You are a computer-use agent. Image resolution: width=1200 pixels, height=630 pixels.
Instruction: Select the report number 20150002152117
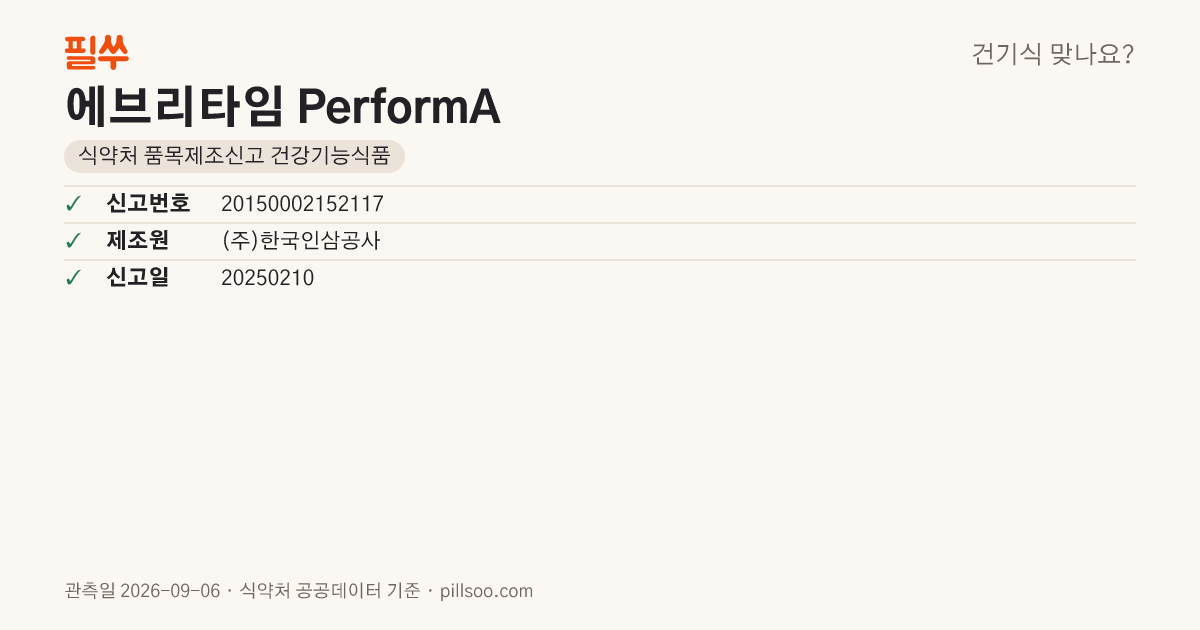point(302,204)
